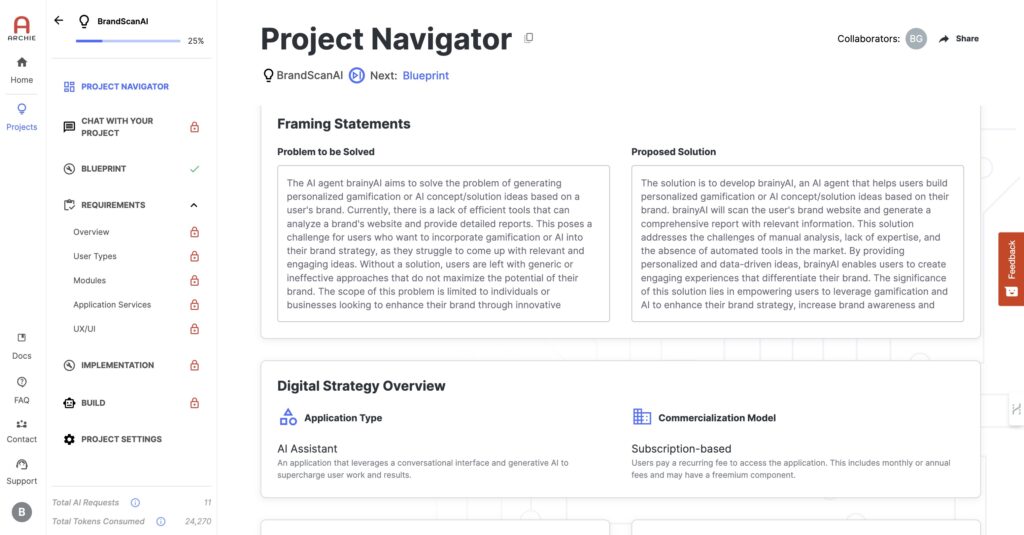Viewport: 1024px width, 535px height.
Task: Open Project Settings in the sidebar
Action: click(112, 439)
